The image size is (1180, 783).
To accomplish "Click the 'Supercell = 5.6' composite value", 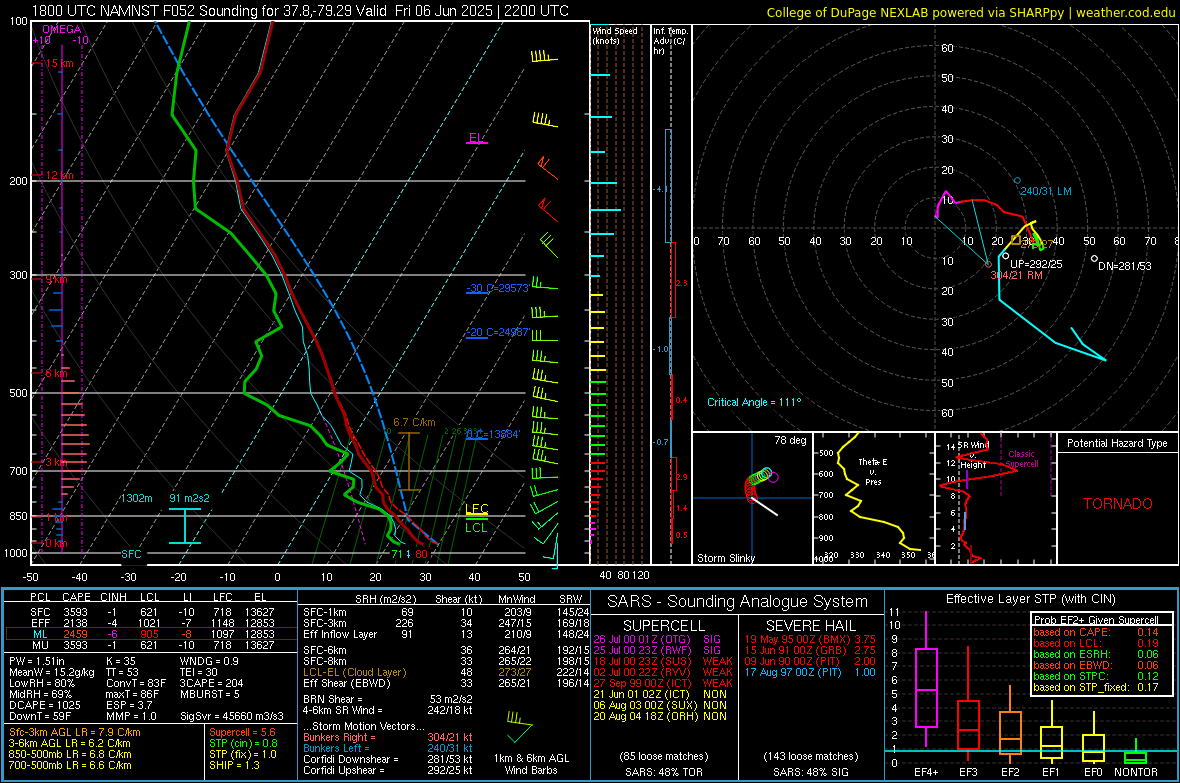I will coord(242,733).
